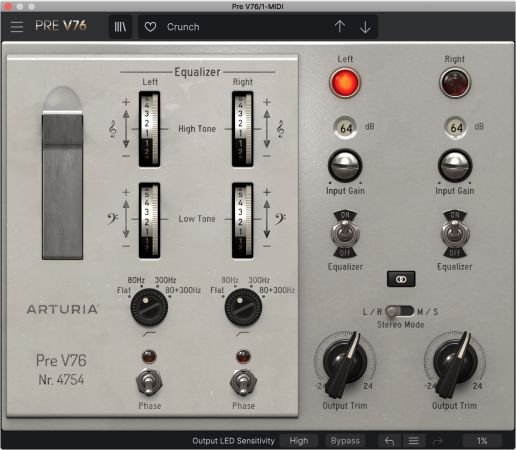Open Output LED Sensitivity High dropdown

click(299, 441)
